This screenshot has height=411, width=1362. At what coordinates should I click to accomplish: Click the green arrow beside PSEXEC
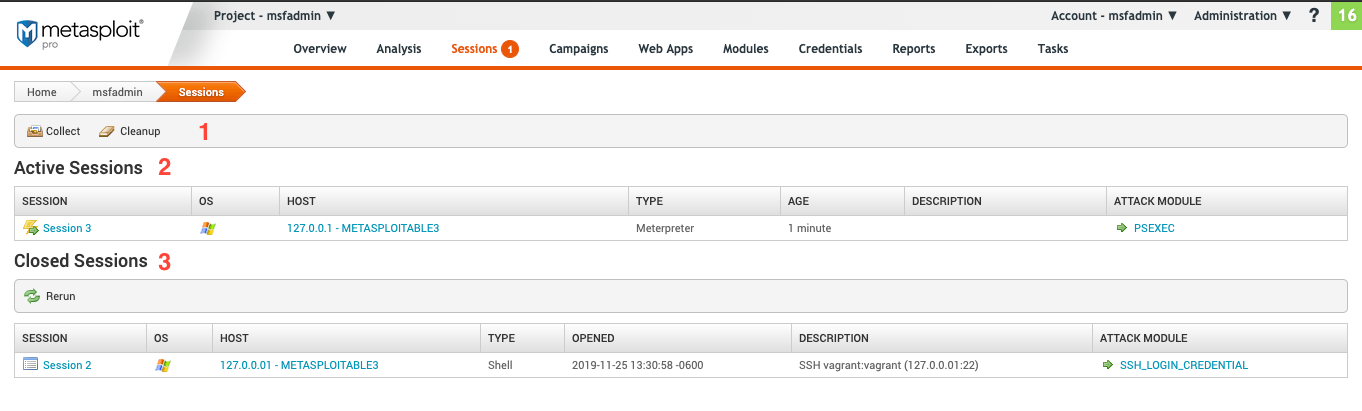point(1121,228)
